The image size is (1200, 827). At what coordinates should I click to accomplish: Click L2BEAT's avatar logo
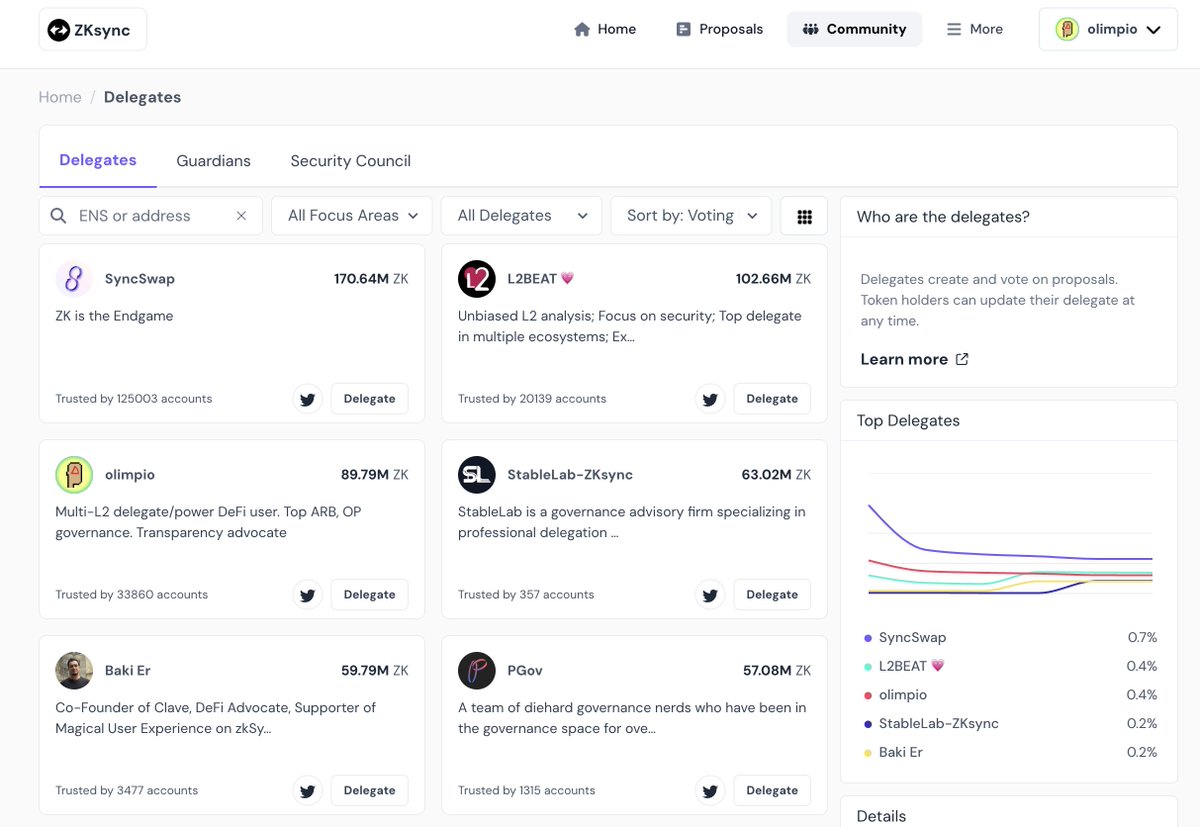[477, 279]
